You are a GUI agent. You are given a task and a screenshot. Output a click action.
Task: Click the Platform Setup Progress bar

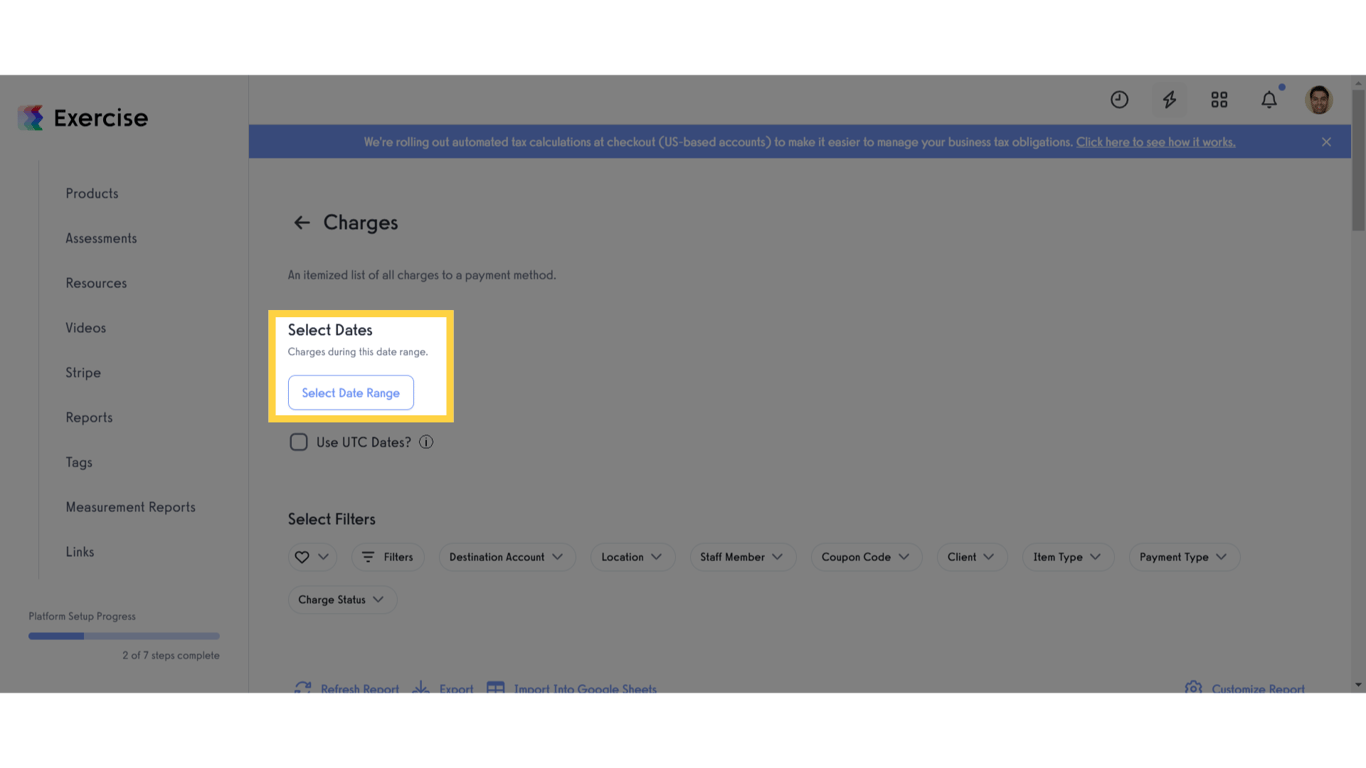[123, 635]
